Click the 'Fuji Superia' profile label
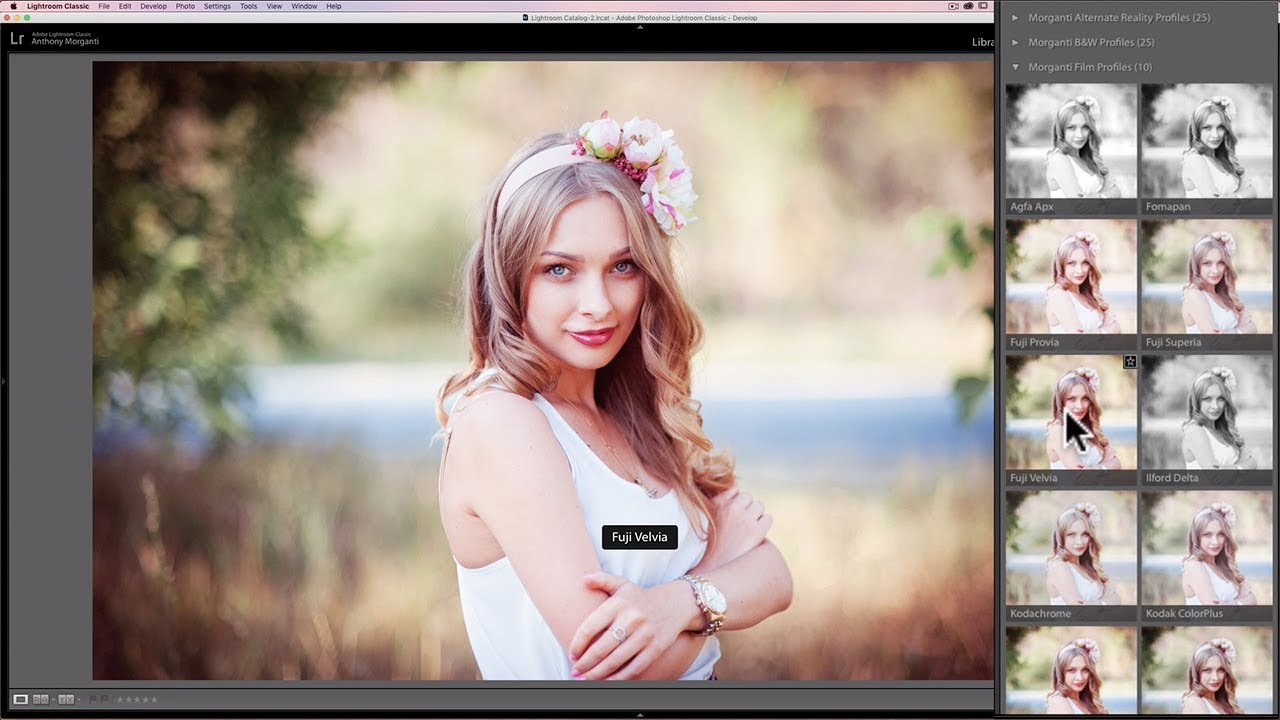The image size is (1280, 720). (x=1173, y=342)
